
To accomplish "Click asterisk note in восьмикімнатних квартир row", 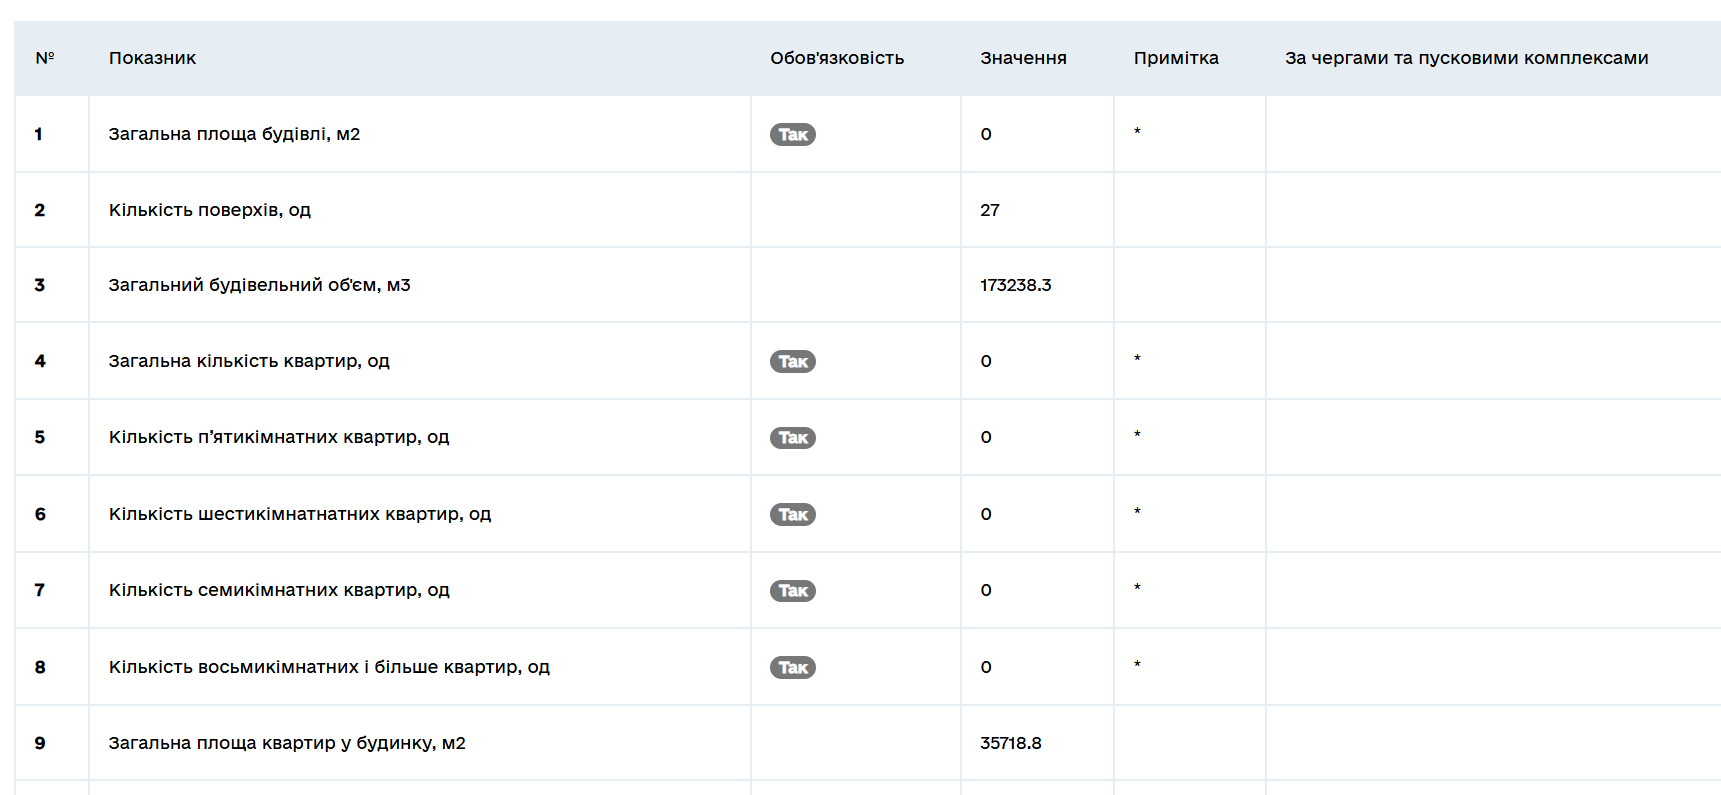I will pyautogui.click(x=1137, y=666).
